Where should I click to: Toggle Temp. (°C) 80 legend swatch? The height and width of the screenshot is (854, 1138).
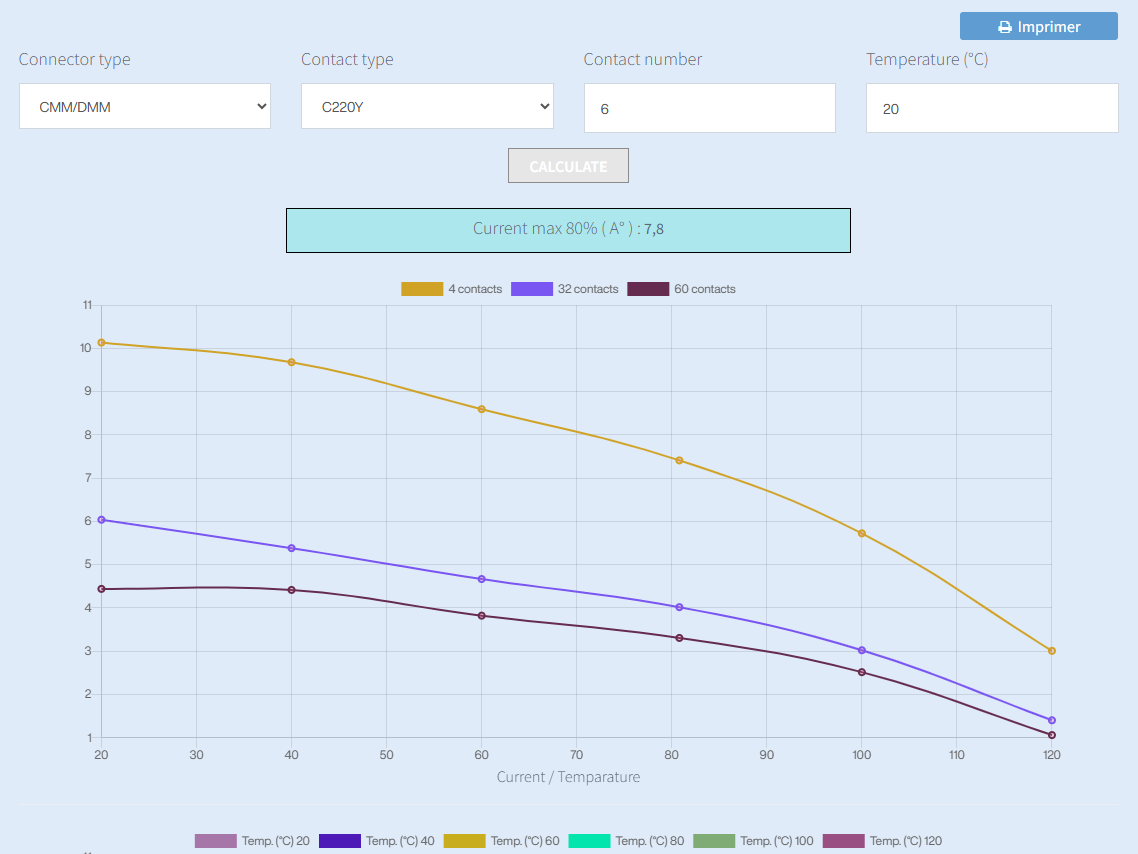(x=589, y=841)
